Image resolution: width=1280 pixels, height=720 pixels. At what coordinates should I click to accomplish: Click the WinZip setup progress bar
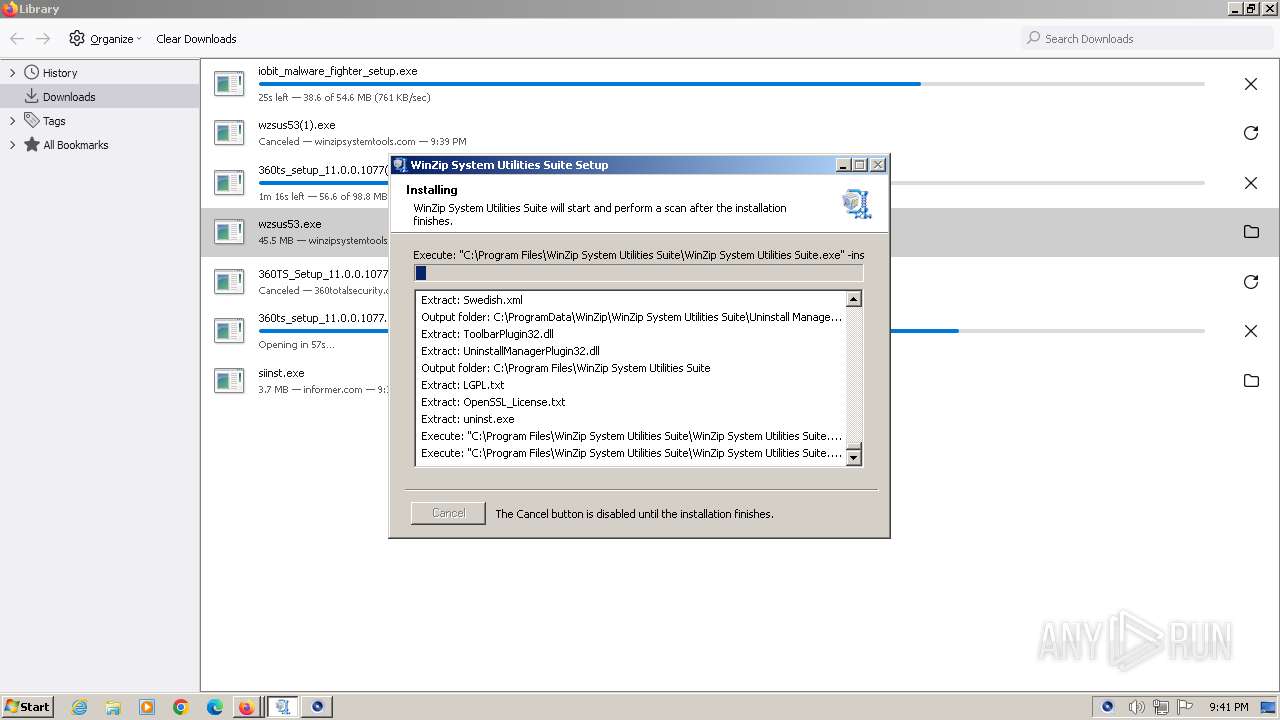tap(638, 273)
